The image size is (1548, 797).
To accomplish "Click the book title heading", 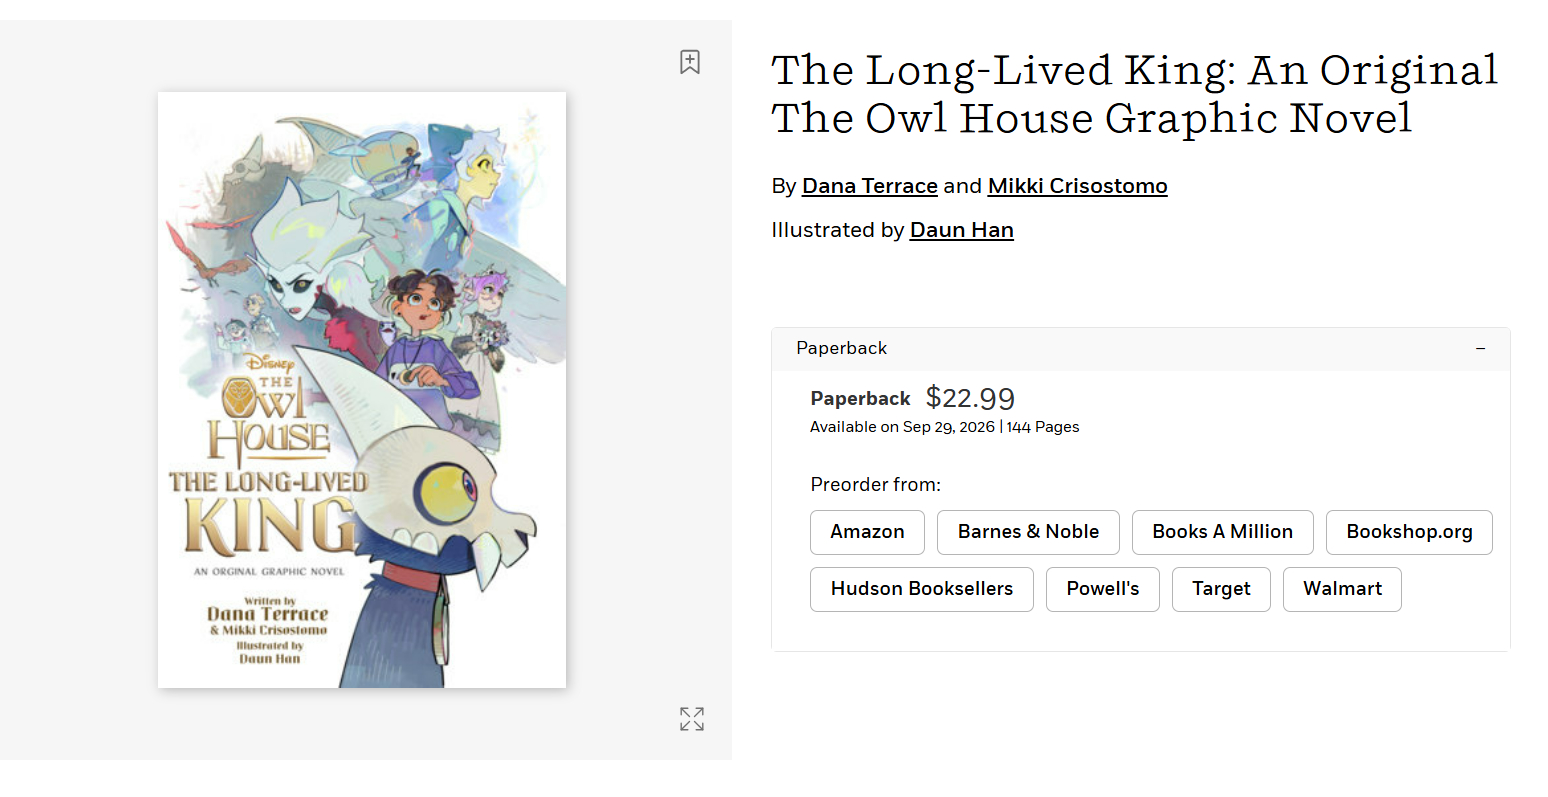I will point(1134,94).
